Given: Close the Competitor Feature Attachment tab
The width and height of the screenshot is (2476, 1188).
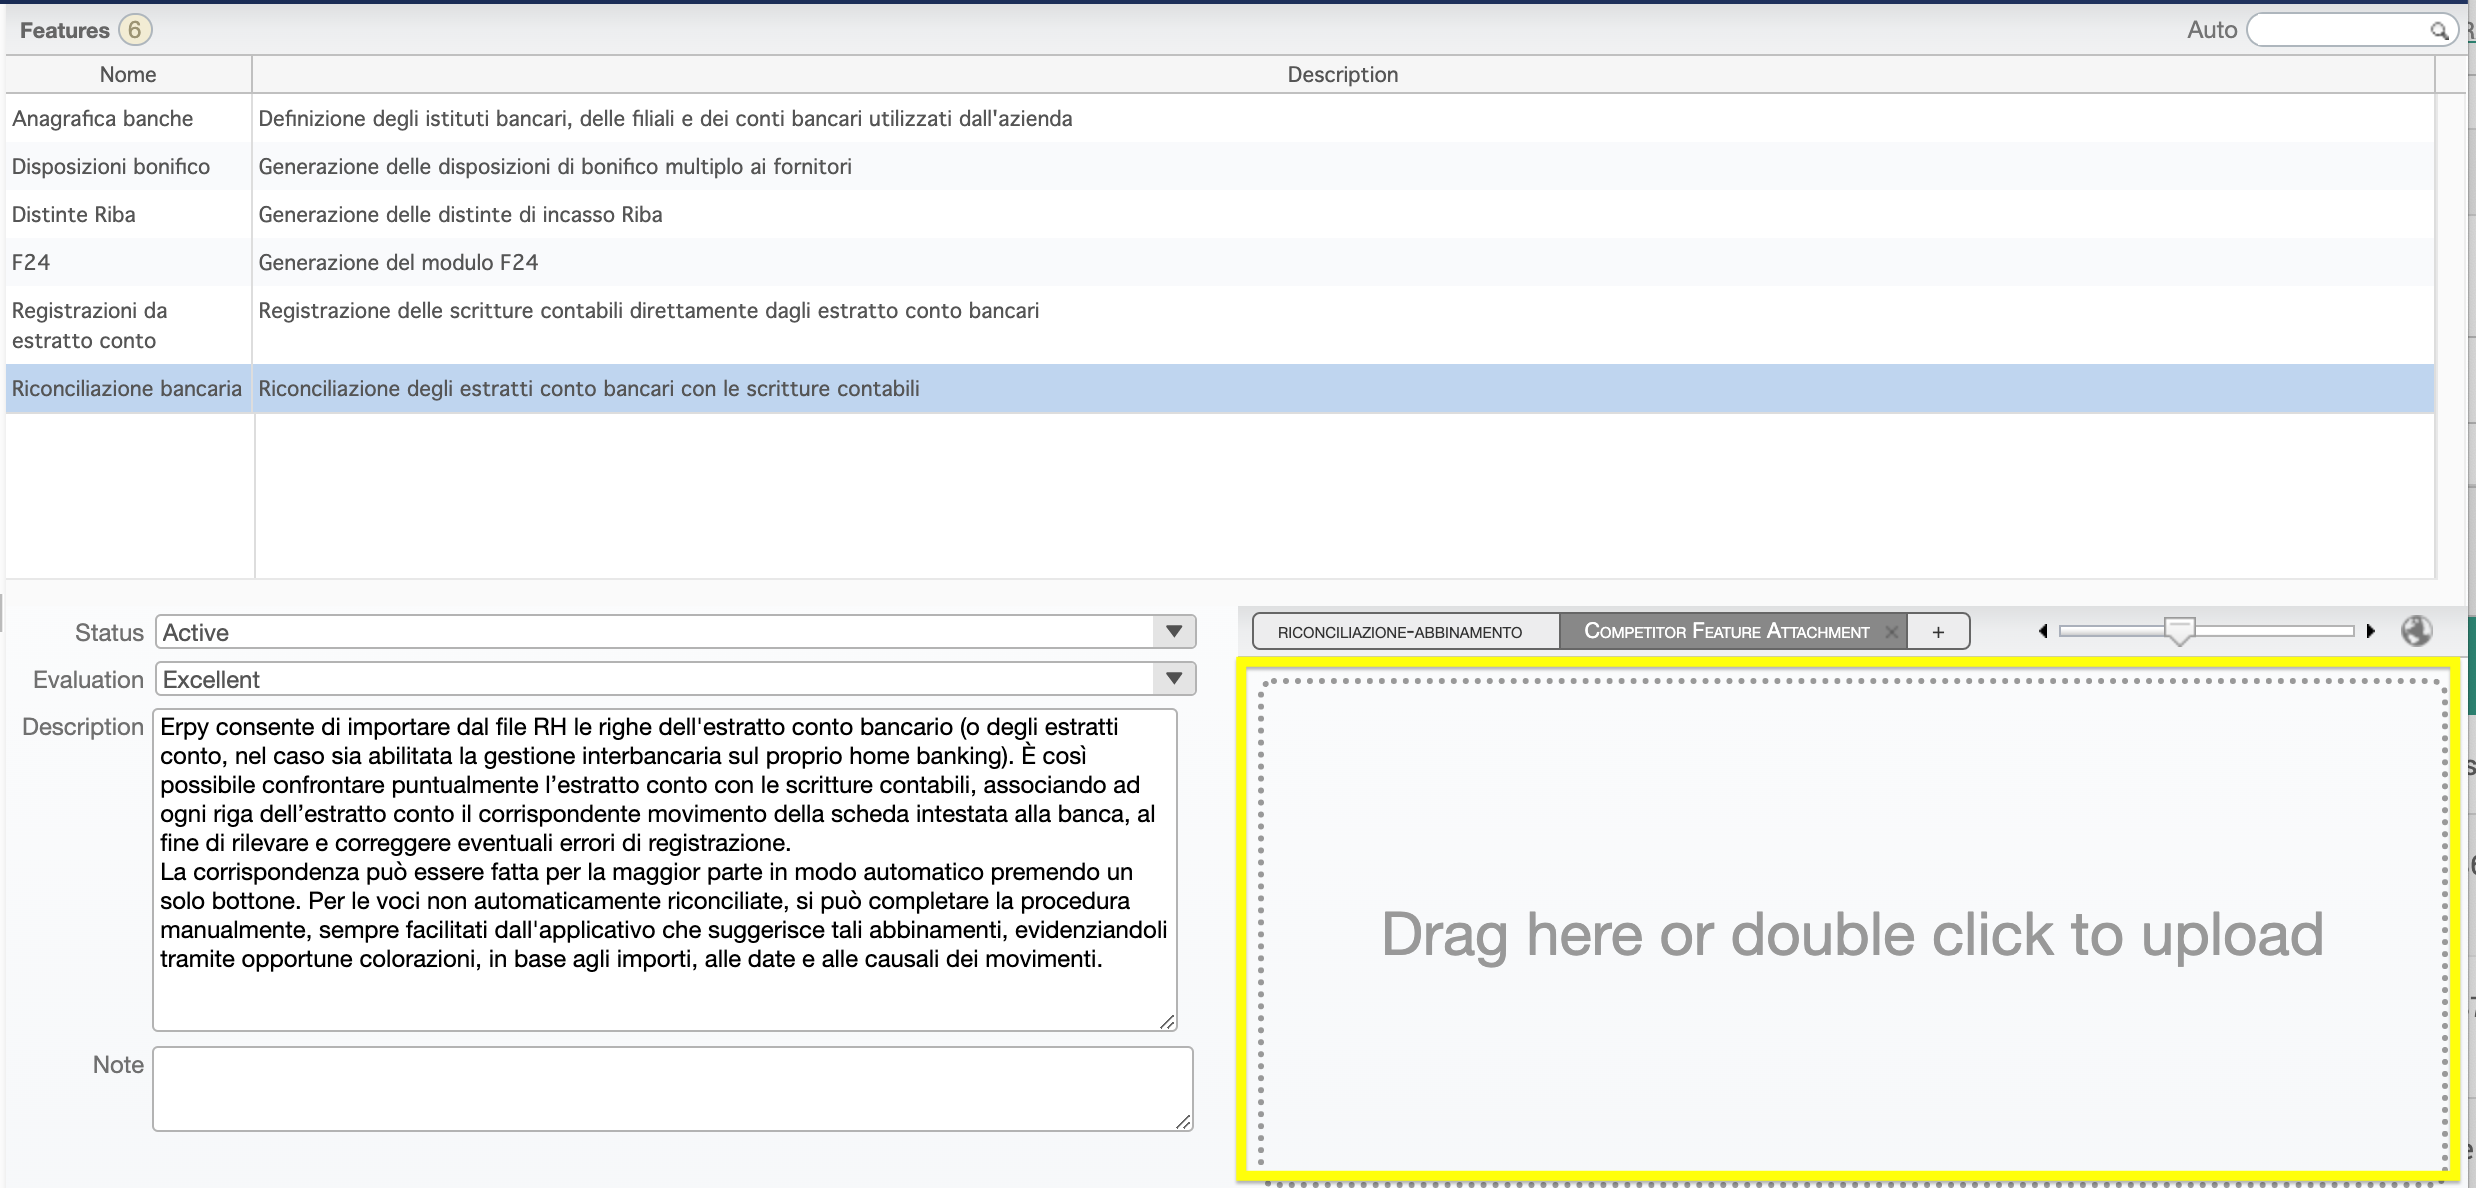Looking at the screenshot, I should click(x=1891, y=632).
